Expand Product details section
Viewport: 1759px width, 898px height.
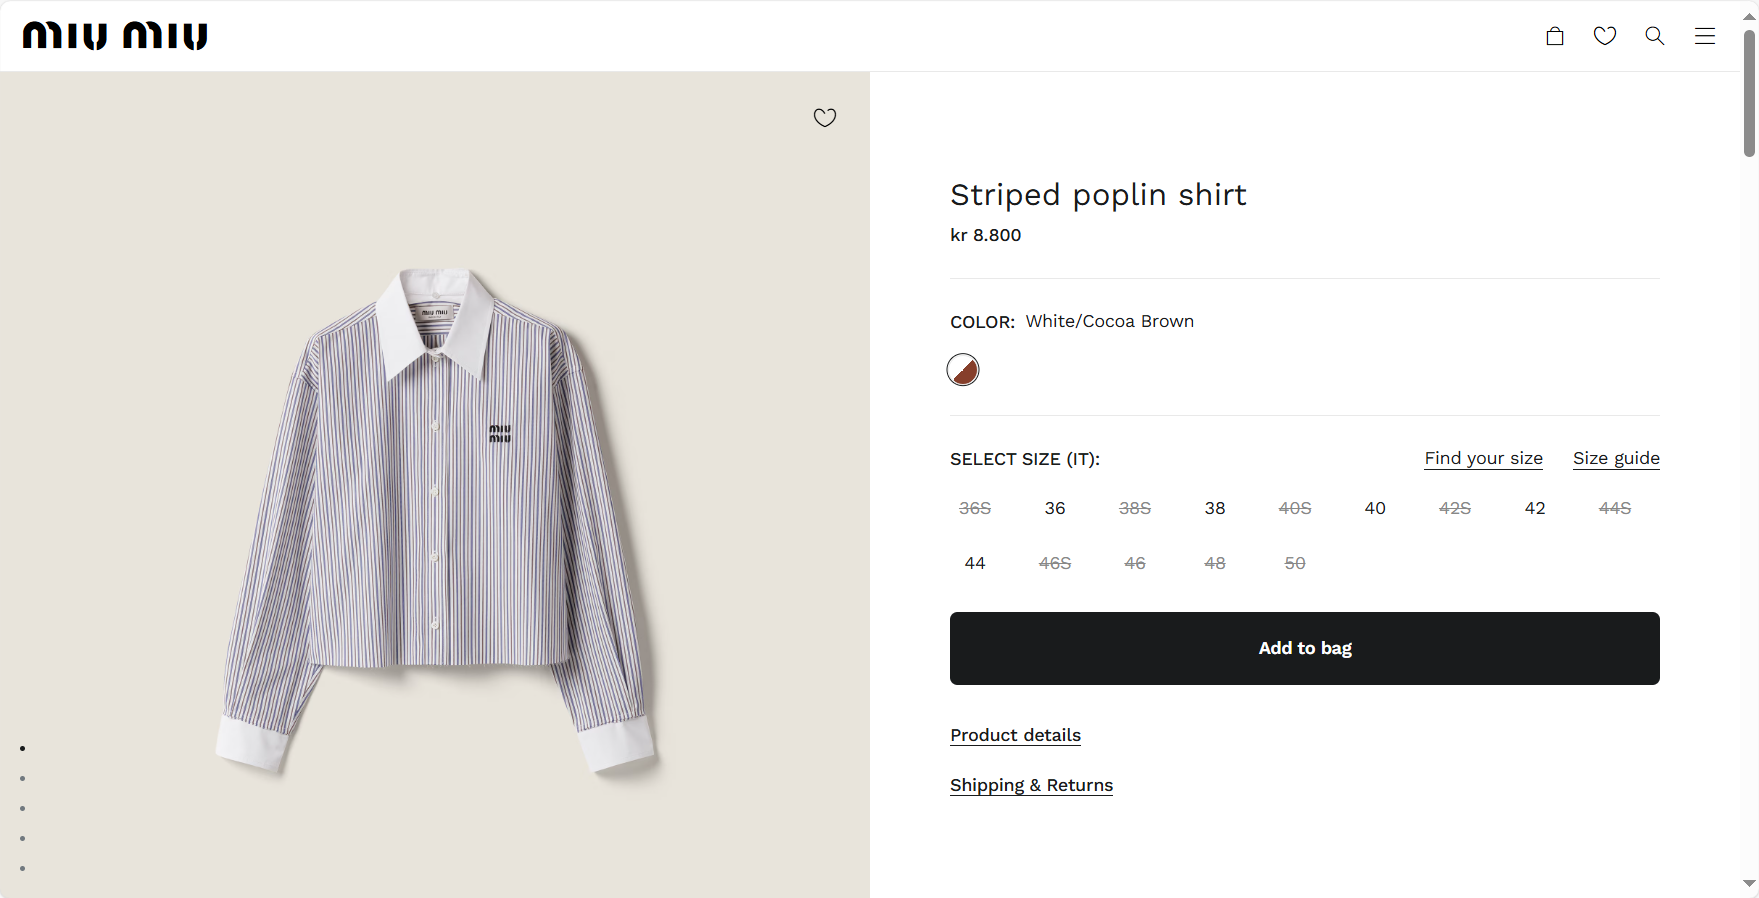point(1015,735)
